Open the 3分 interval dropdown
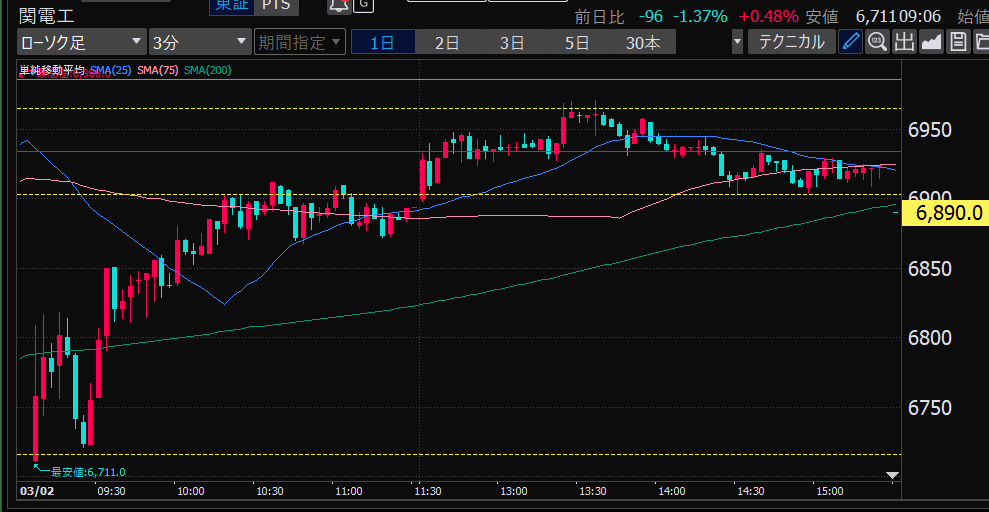 [x=199, y=42]
